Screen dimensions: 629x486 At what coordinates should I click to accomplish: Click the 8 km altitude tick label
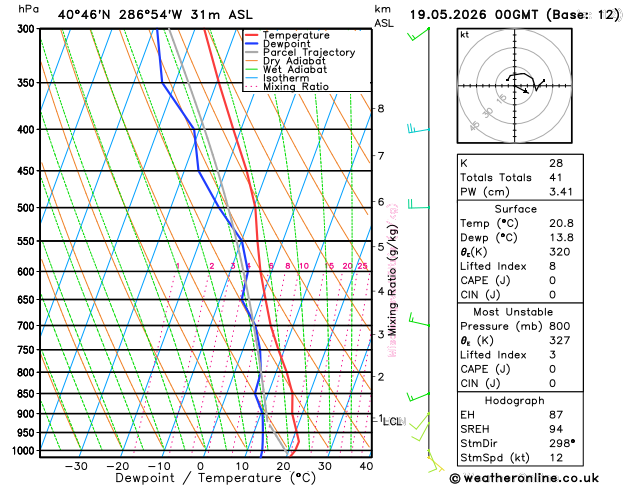(x=381, y=108)
